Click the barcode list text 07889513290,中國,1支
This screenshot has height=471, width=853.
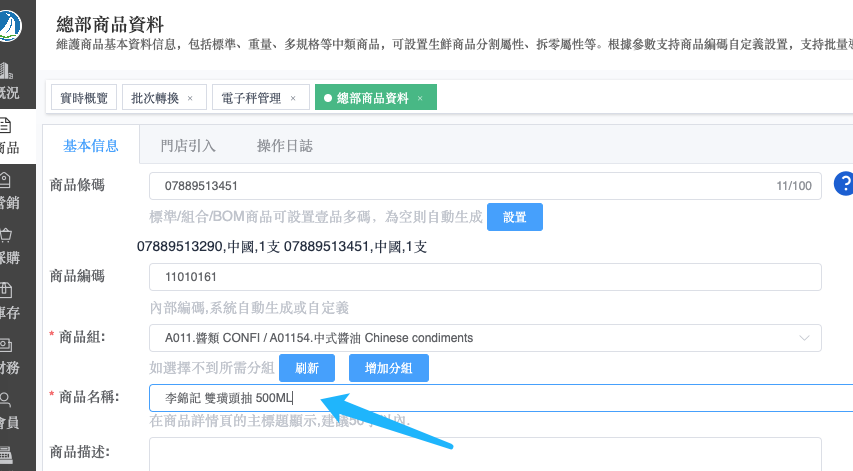(x=208, y=246)
